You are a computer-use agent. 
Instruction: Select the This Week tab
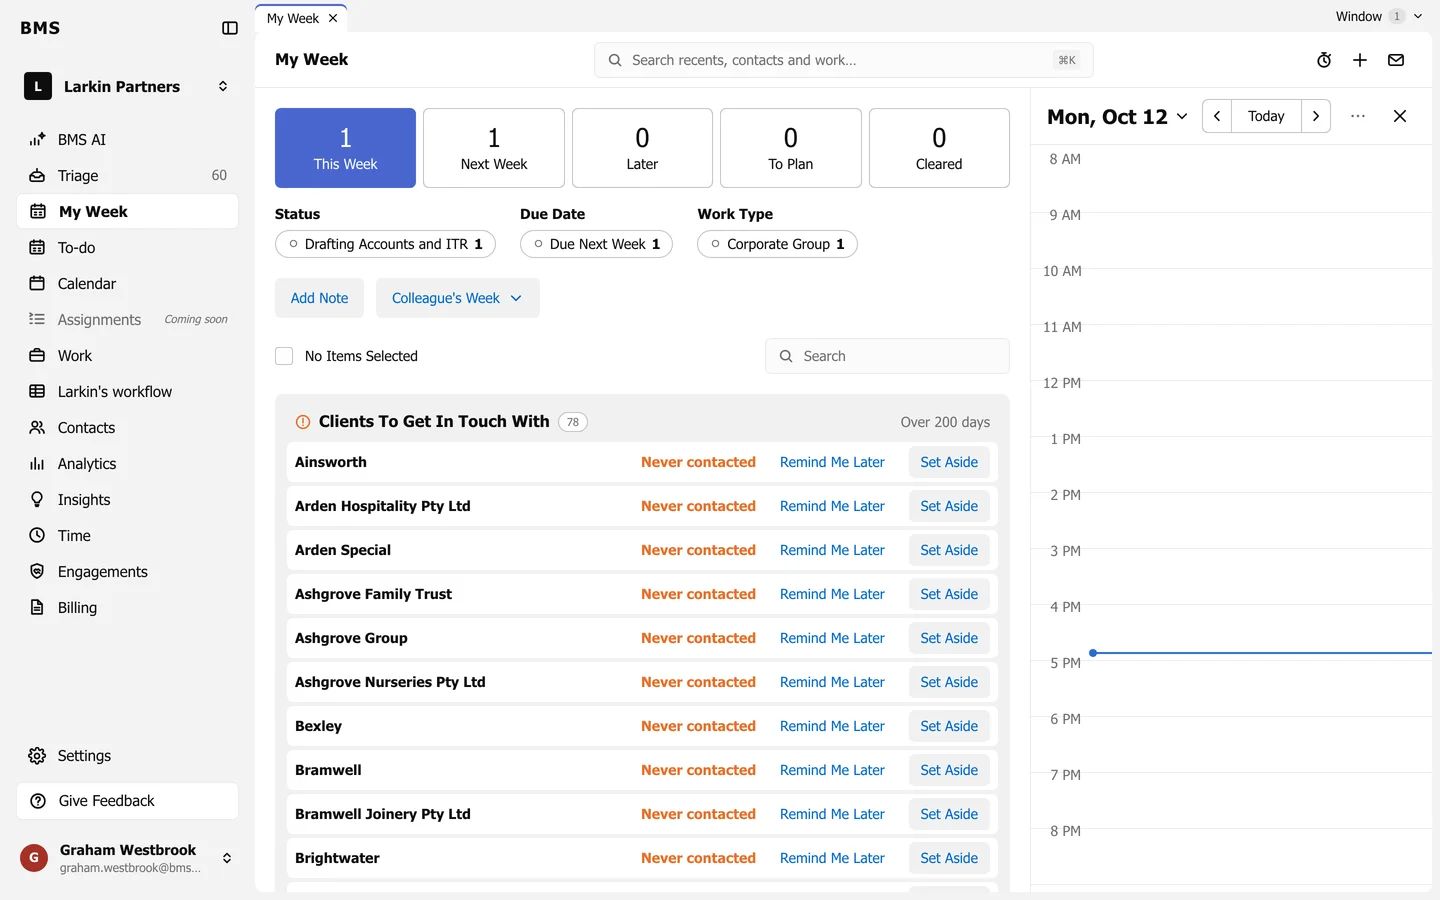point(345,148)
